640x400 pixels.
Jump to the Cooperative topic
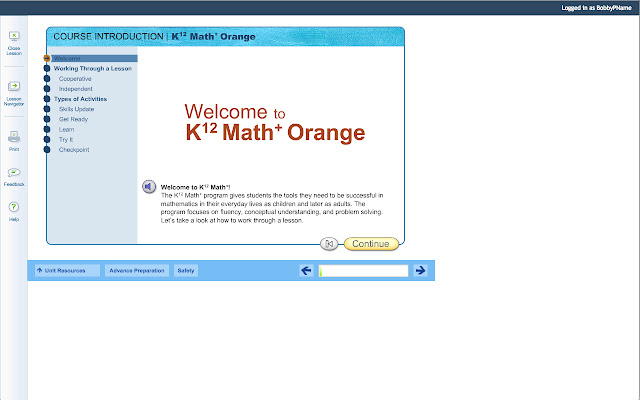(x=77, y=78)
